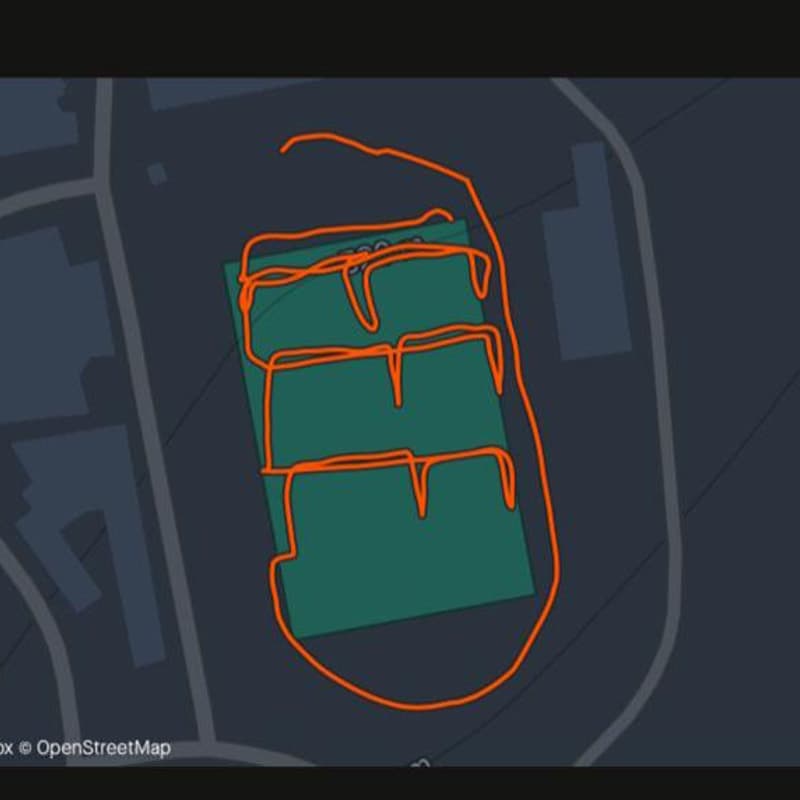Open the OpenStreetMap attribution link
800x800 pixels.
click(x=104, y=748)
